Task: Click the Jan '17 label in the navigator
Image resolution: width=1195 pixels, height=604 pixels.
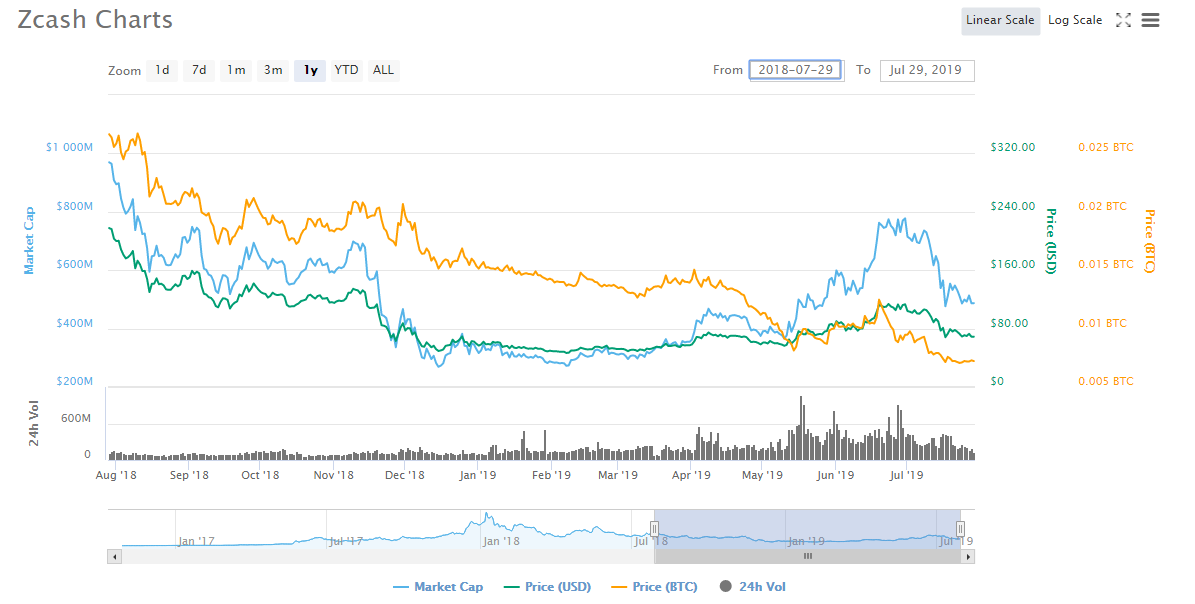Action: tap(196, 542)
